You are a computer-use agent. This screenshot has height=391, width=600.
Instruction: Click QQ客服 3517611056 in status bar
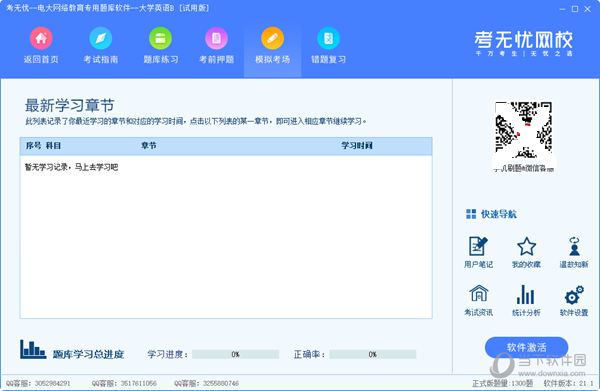[124, 383]
